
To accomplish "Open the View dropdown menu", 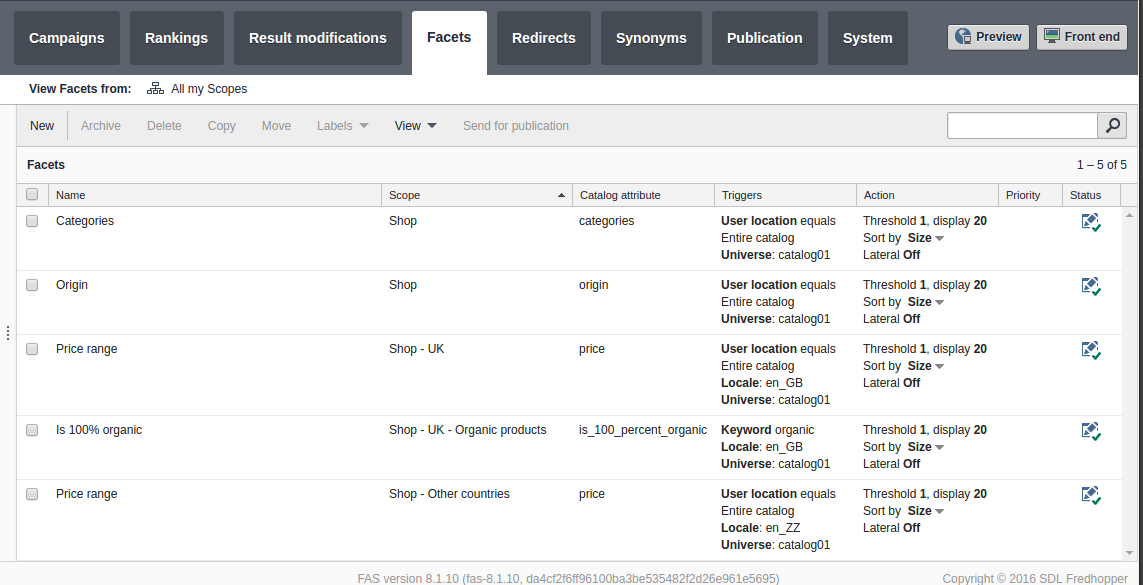I will pyautogui.click(x=416, y=125).
